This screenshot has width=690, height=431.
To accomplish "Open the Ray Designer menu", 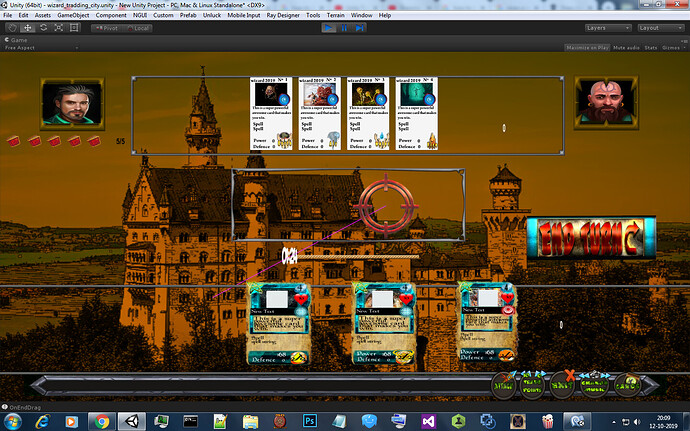I will (283, 15).
